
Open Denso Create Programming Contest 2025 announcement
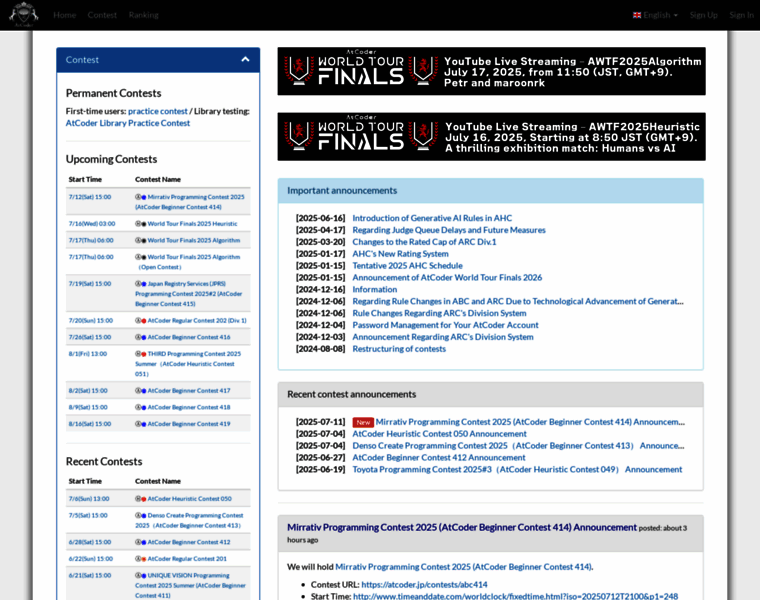518,445
